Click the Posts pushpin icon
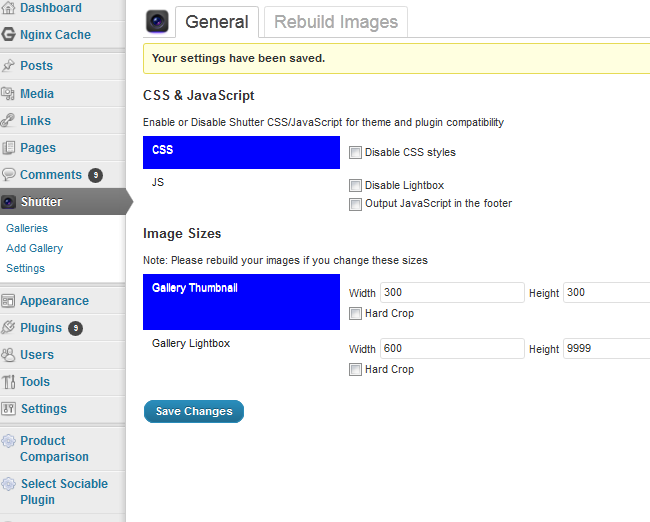Screen dimensions: 650x522 pos(8,66)
